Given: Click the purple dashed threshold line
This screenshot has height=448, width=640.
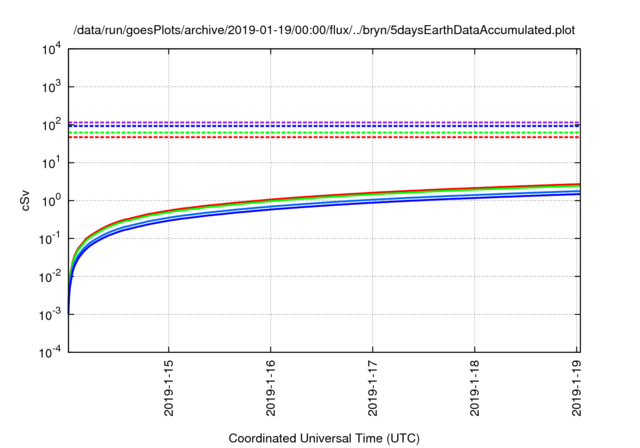Looking at the screenshot, I should click(324, 122).
